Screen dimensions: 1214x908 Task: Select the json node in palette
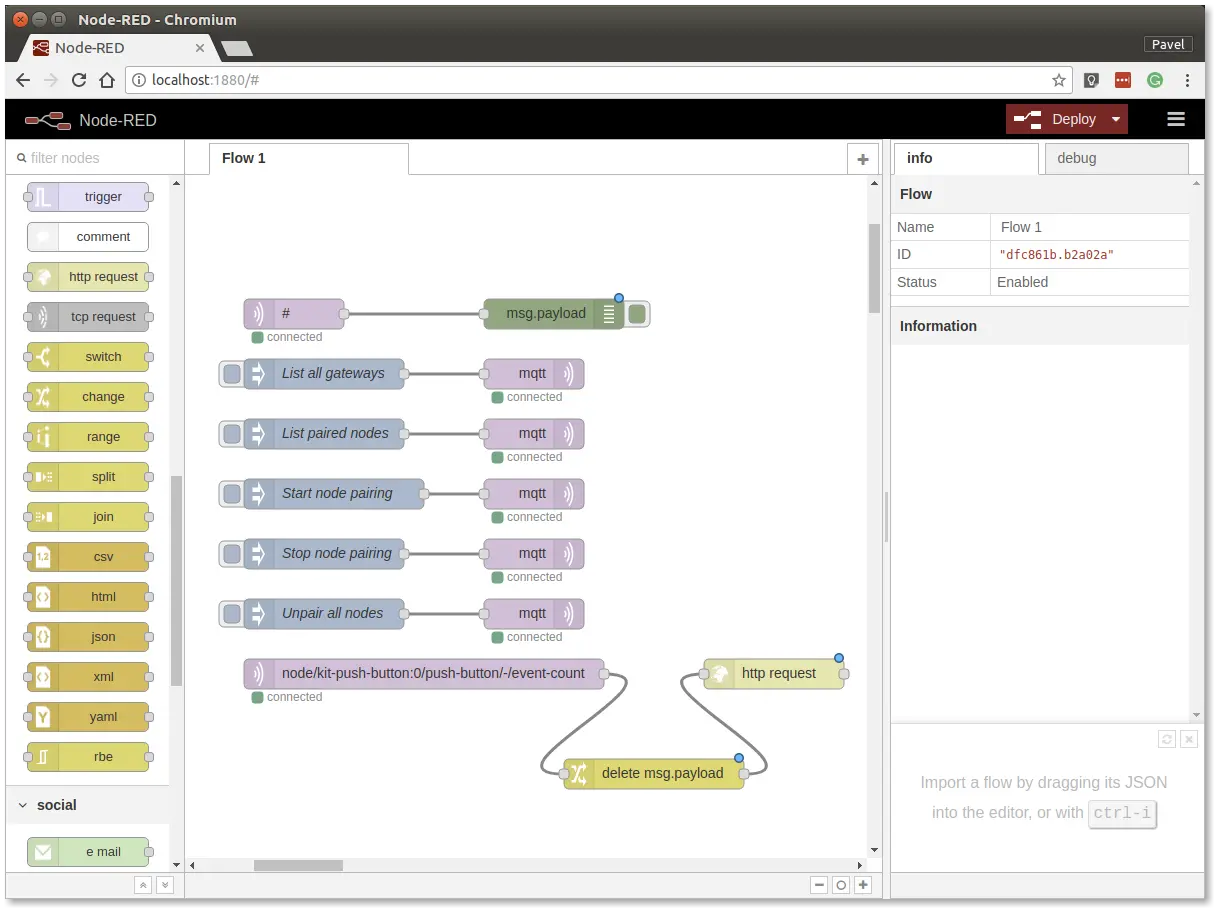coord(88,637)
